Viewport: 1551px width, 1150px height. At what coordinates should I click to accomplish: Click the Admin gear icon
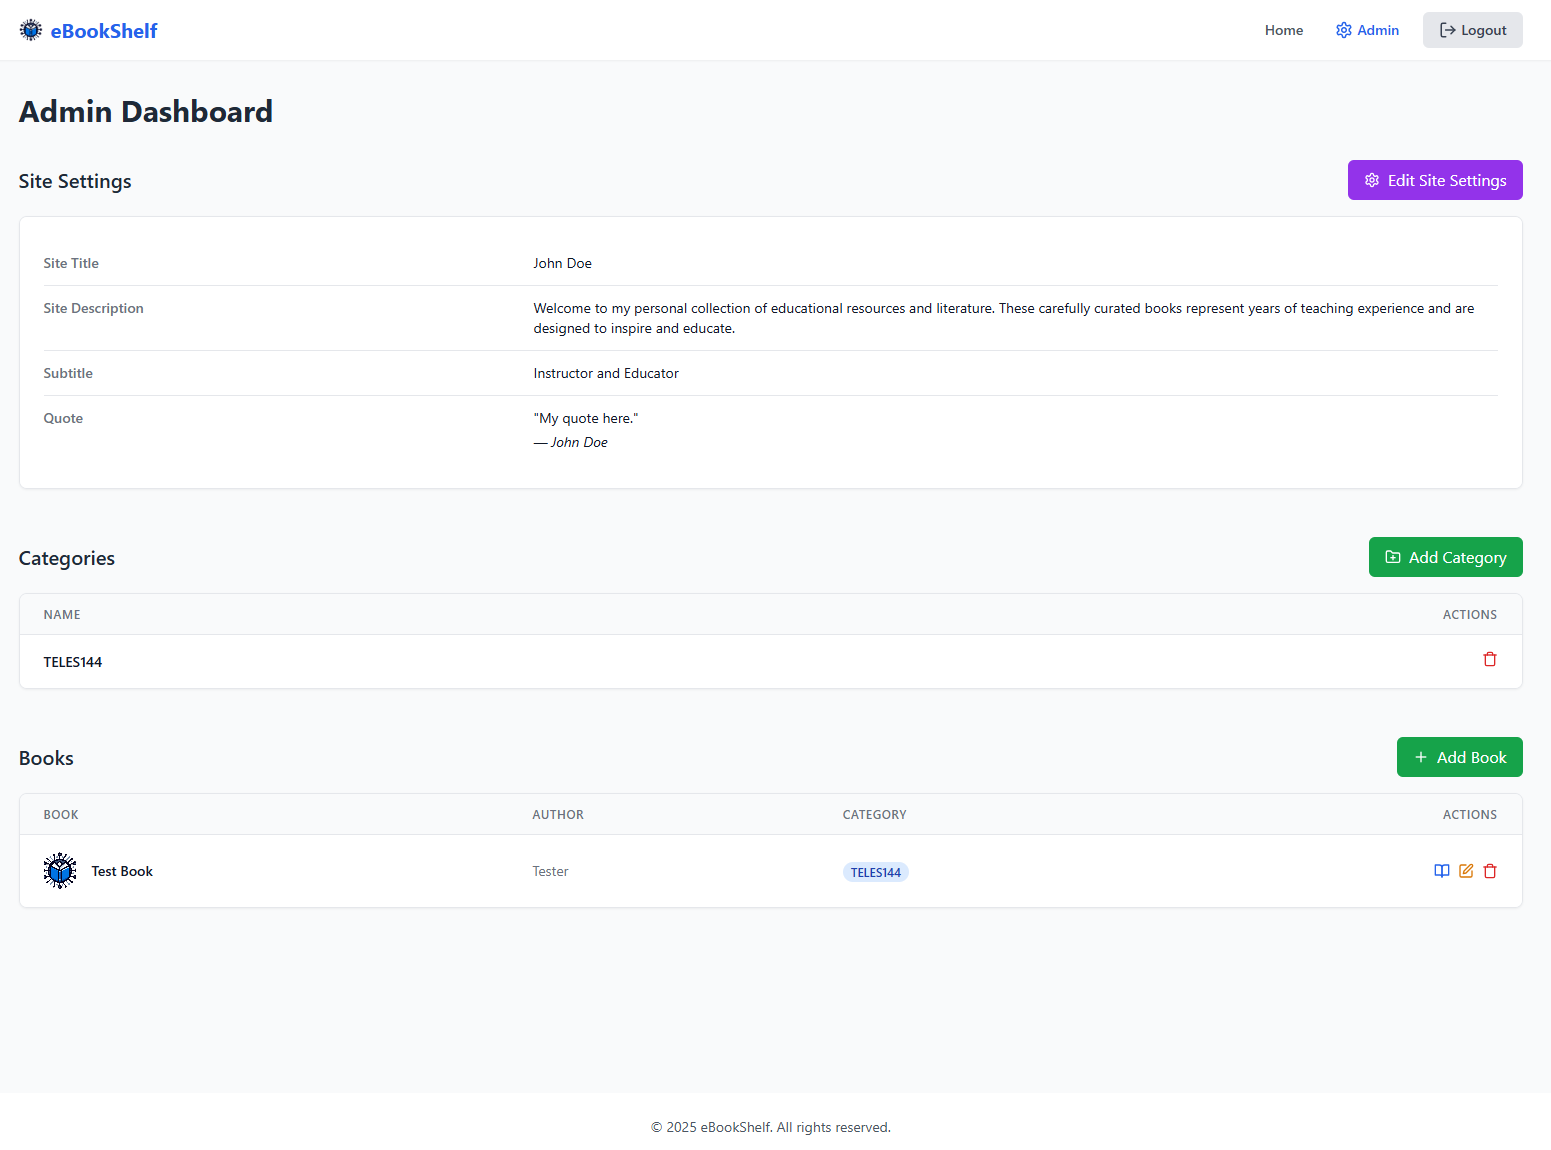1344,30
